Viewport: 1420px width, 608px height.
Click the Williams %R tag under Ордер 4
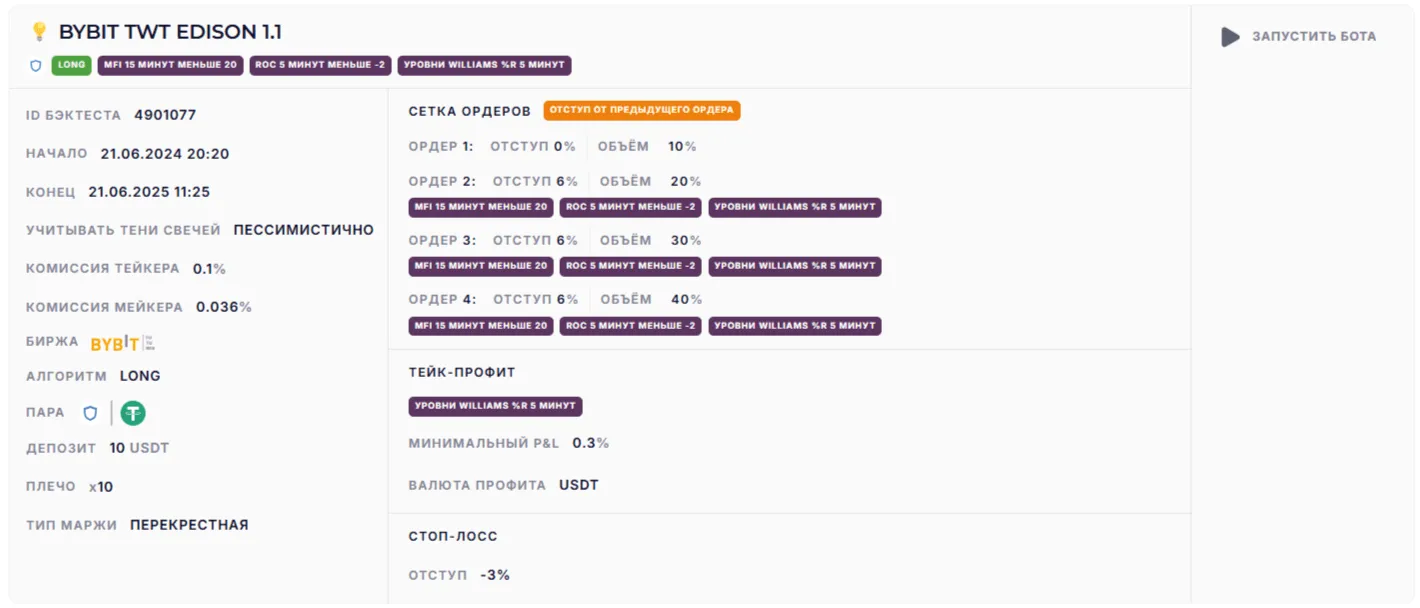[x=795, y=325]
